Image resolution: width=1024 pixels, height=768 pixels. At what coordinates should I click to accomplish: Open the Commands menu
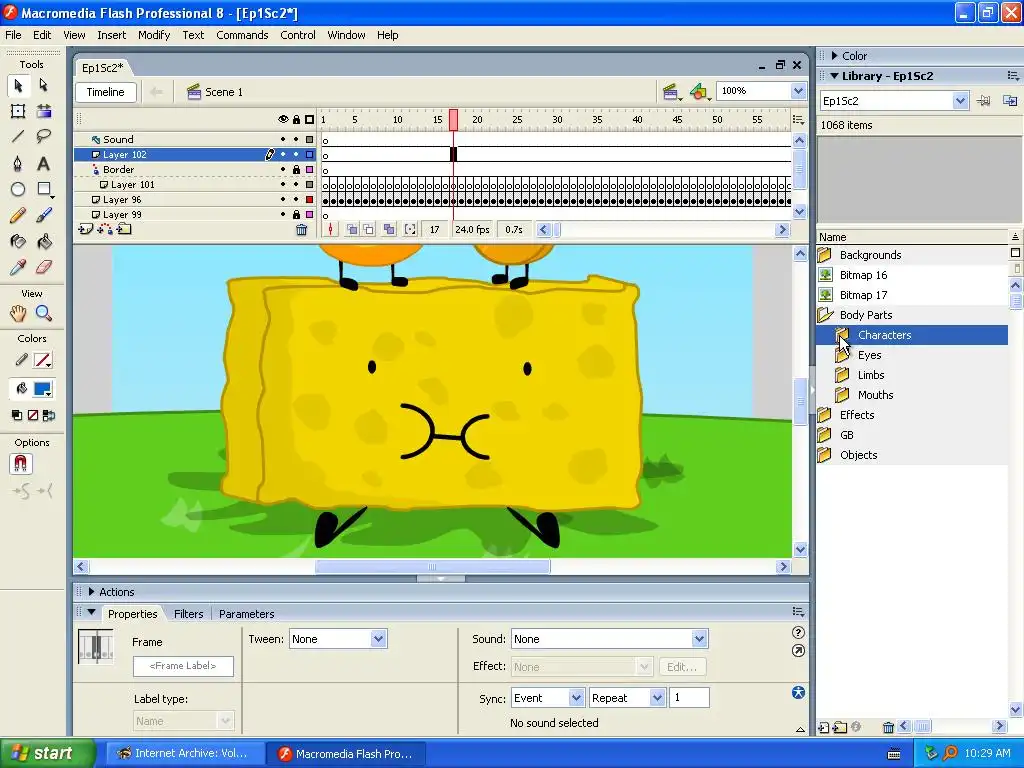(242, 35)
